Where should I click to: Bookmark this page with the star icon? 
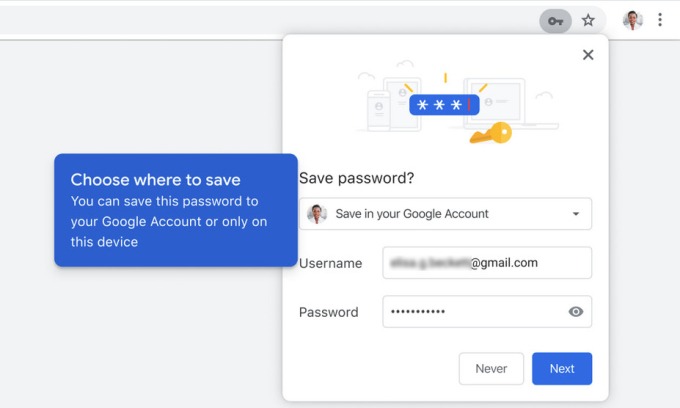[588, 20]
